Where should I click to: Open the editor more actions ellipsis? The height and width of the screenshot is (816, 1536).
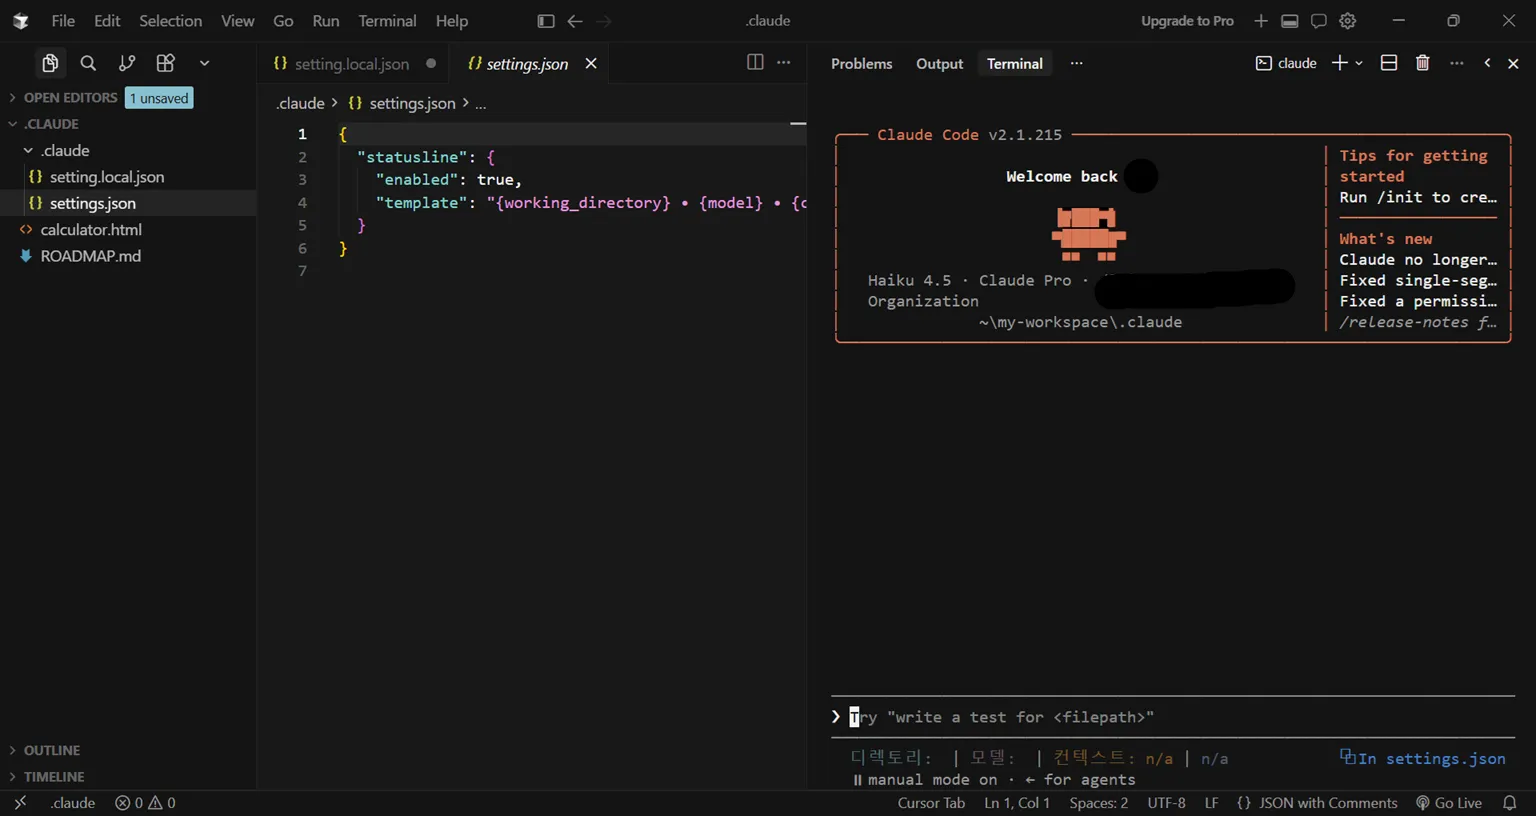[784, 62]
